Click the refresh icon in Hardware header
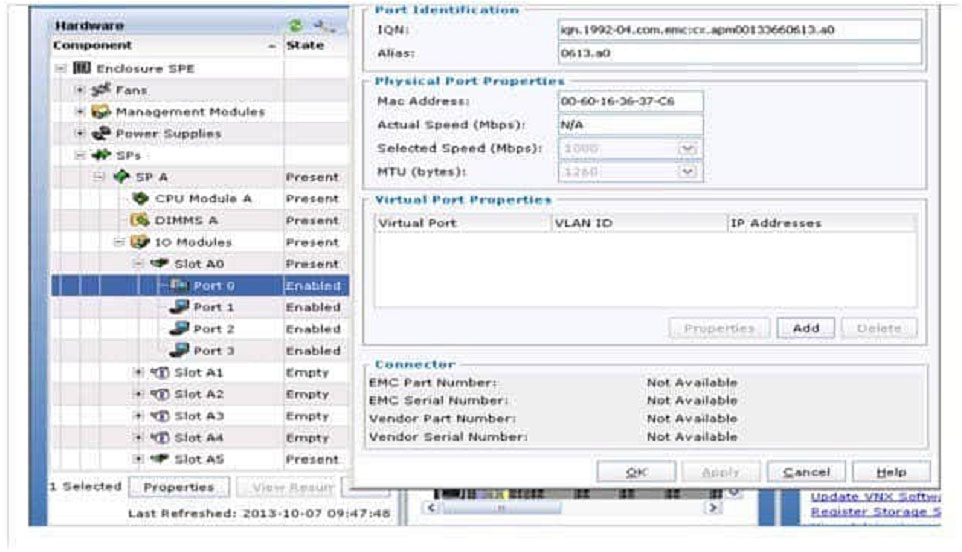 (x=296, y=24)
